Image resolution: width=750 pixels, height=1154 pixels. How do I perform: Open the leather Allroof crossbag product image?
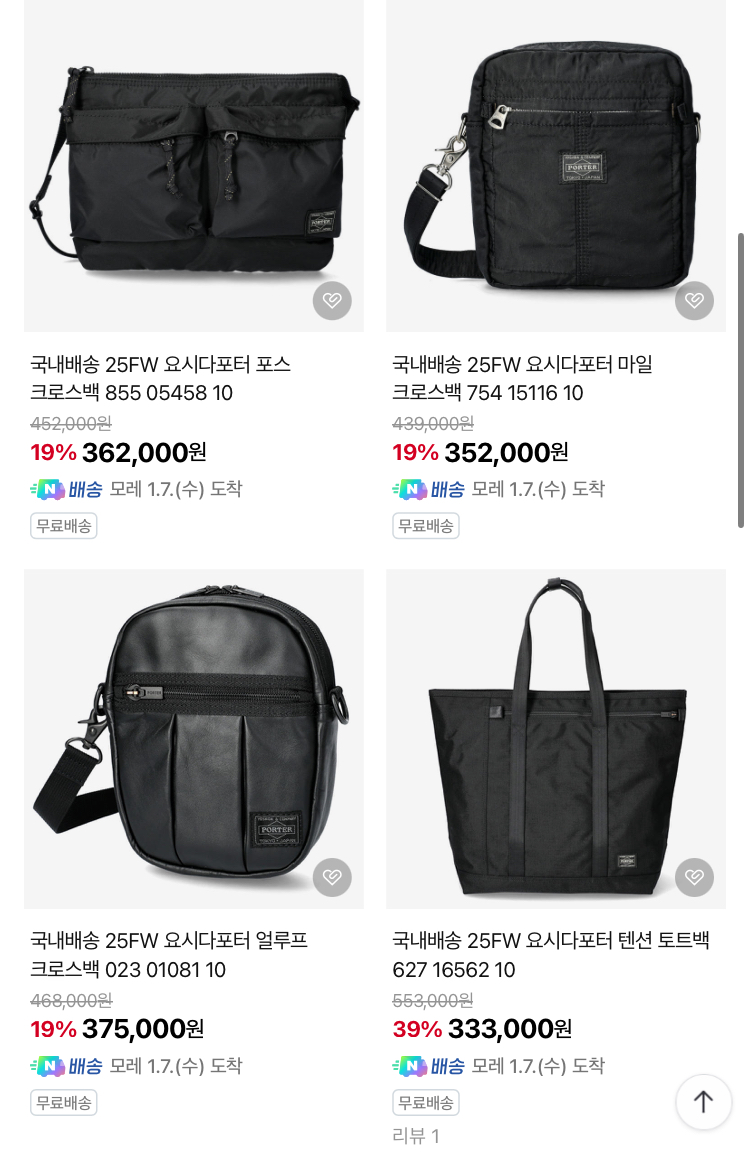pos(194,738)
